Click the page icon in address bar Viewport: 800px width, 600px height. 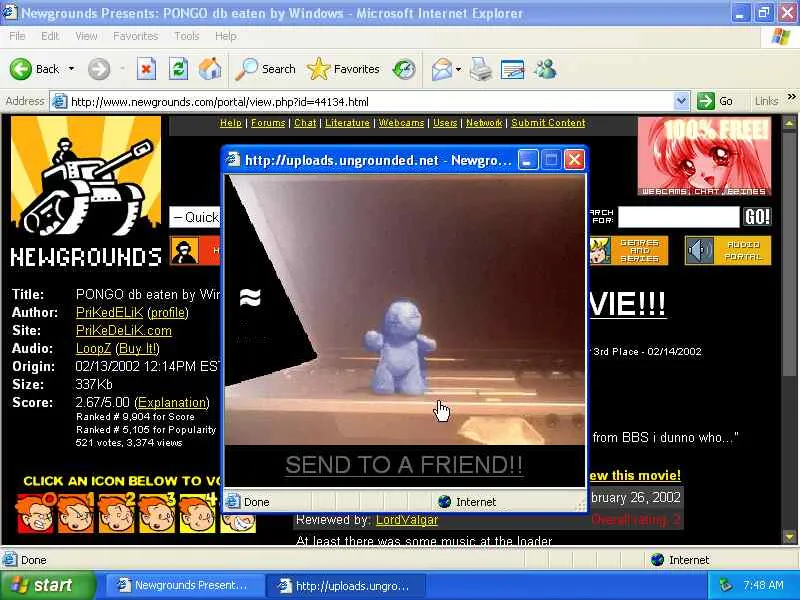[60, 102]
